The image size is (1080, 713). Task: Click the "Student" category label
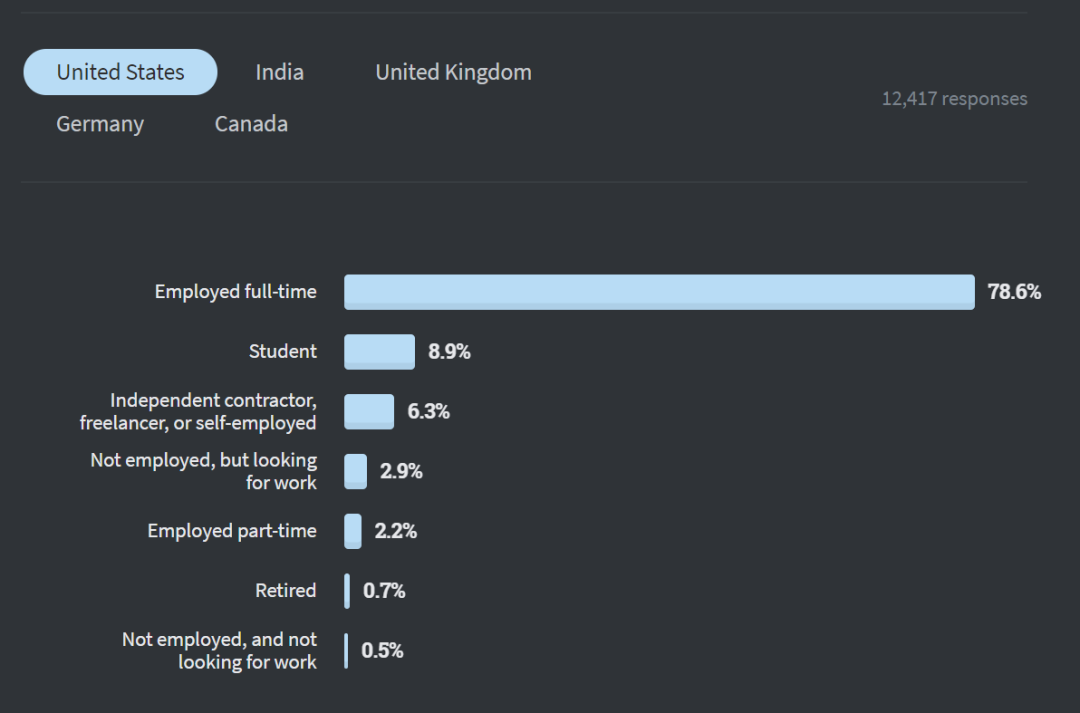click(x=282, y=352)
